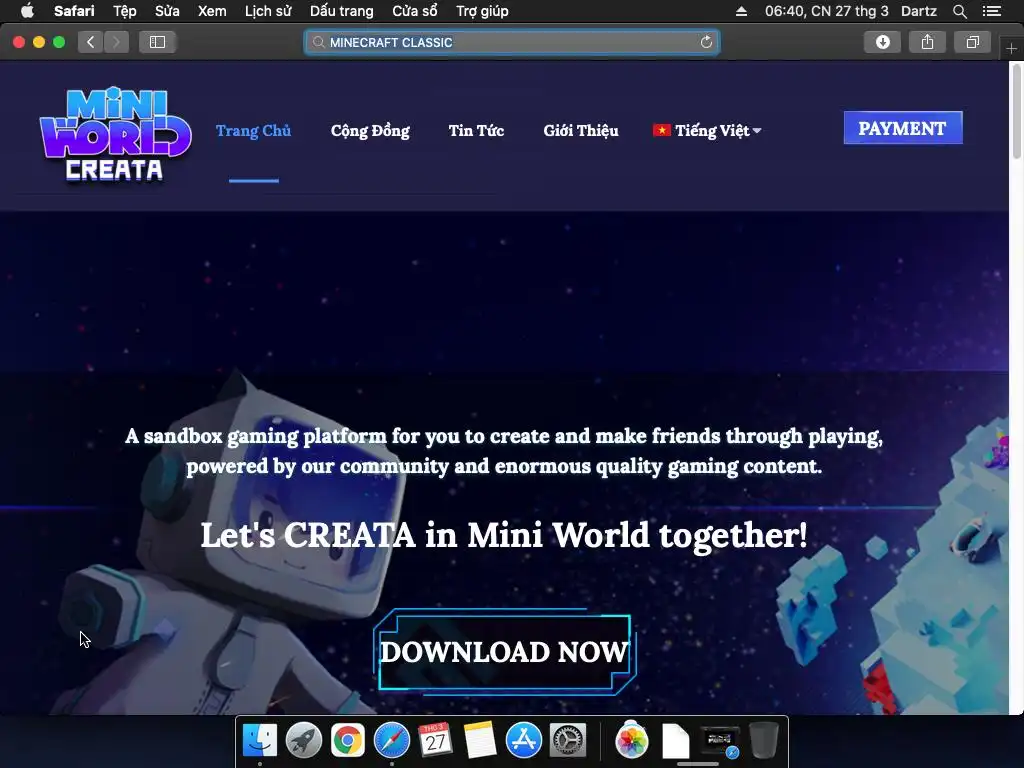Open the Tin Tức page
Image resolution: width=1024 pixels, height=768 pixels.
[476, 131]
